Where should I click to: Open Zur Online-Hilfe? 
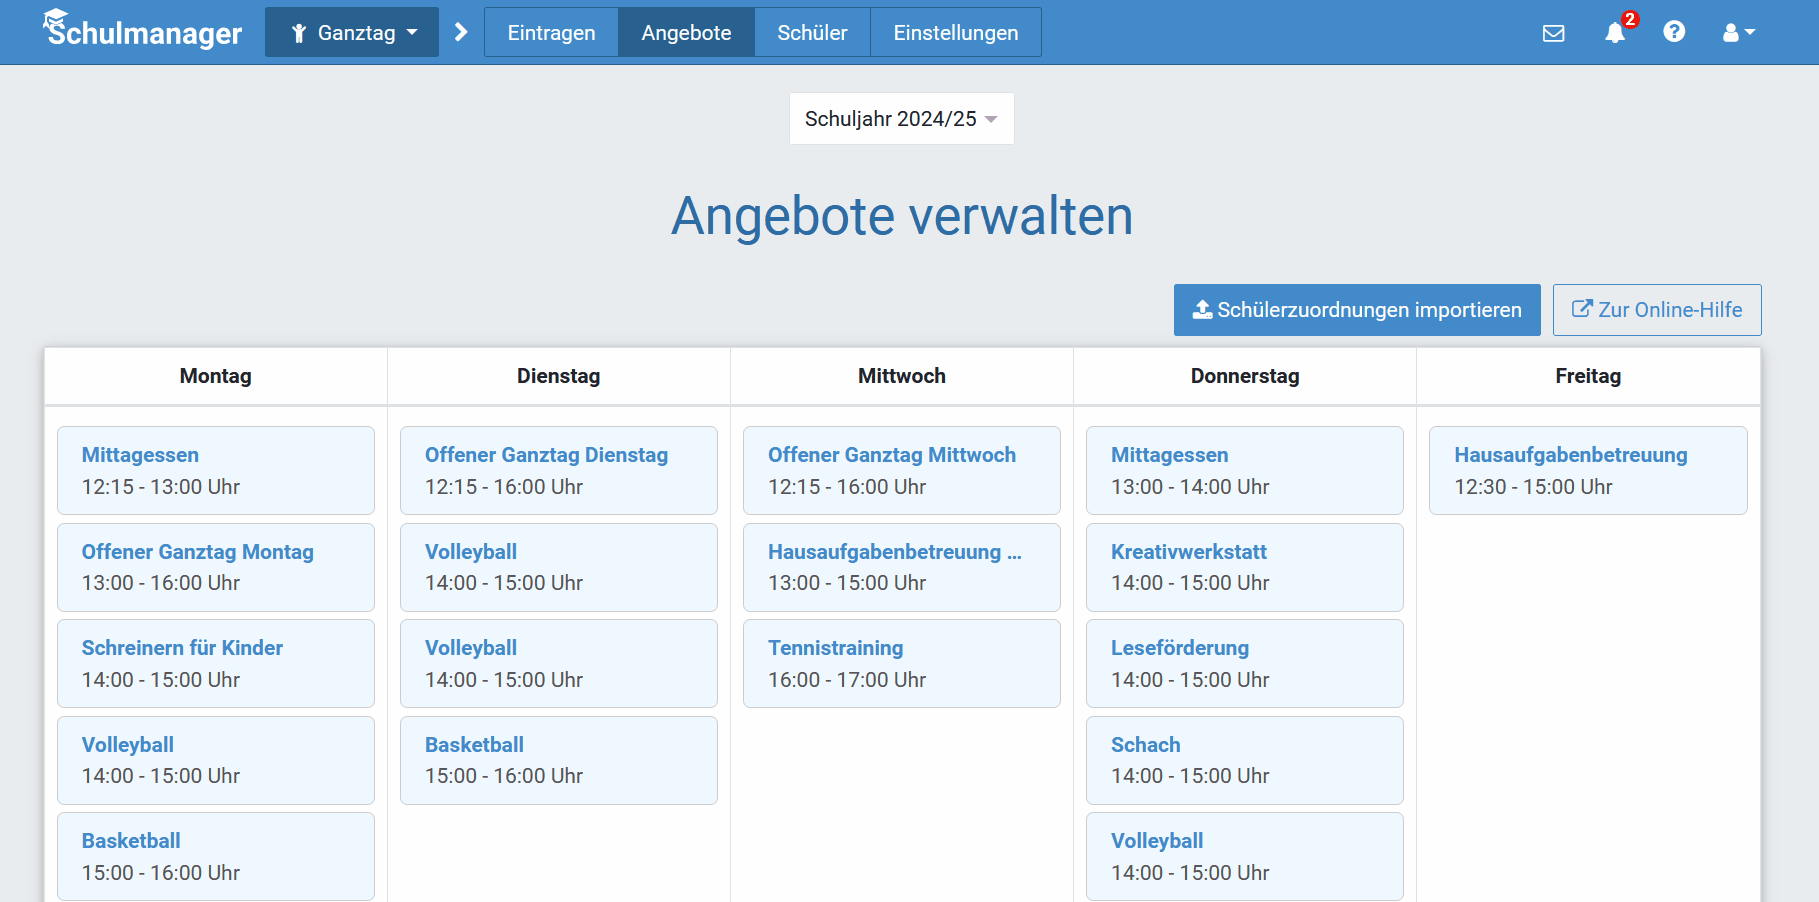(1656, 309)
